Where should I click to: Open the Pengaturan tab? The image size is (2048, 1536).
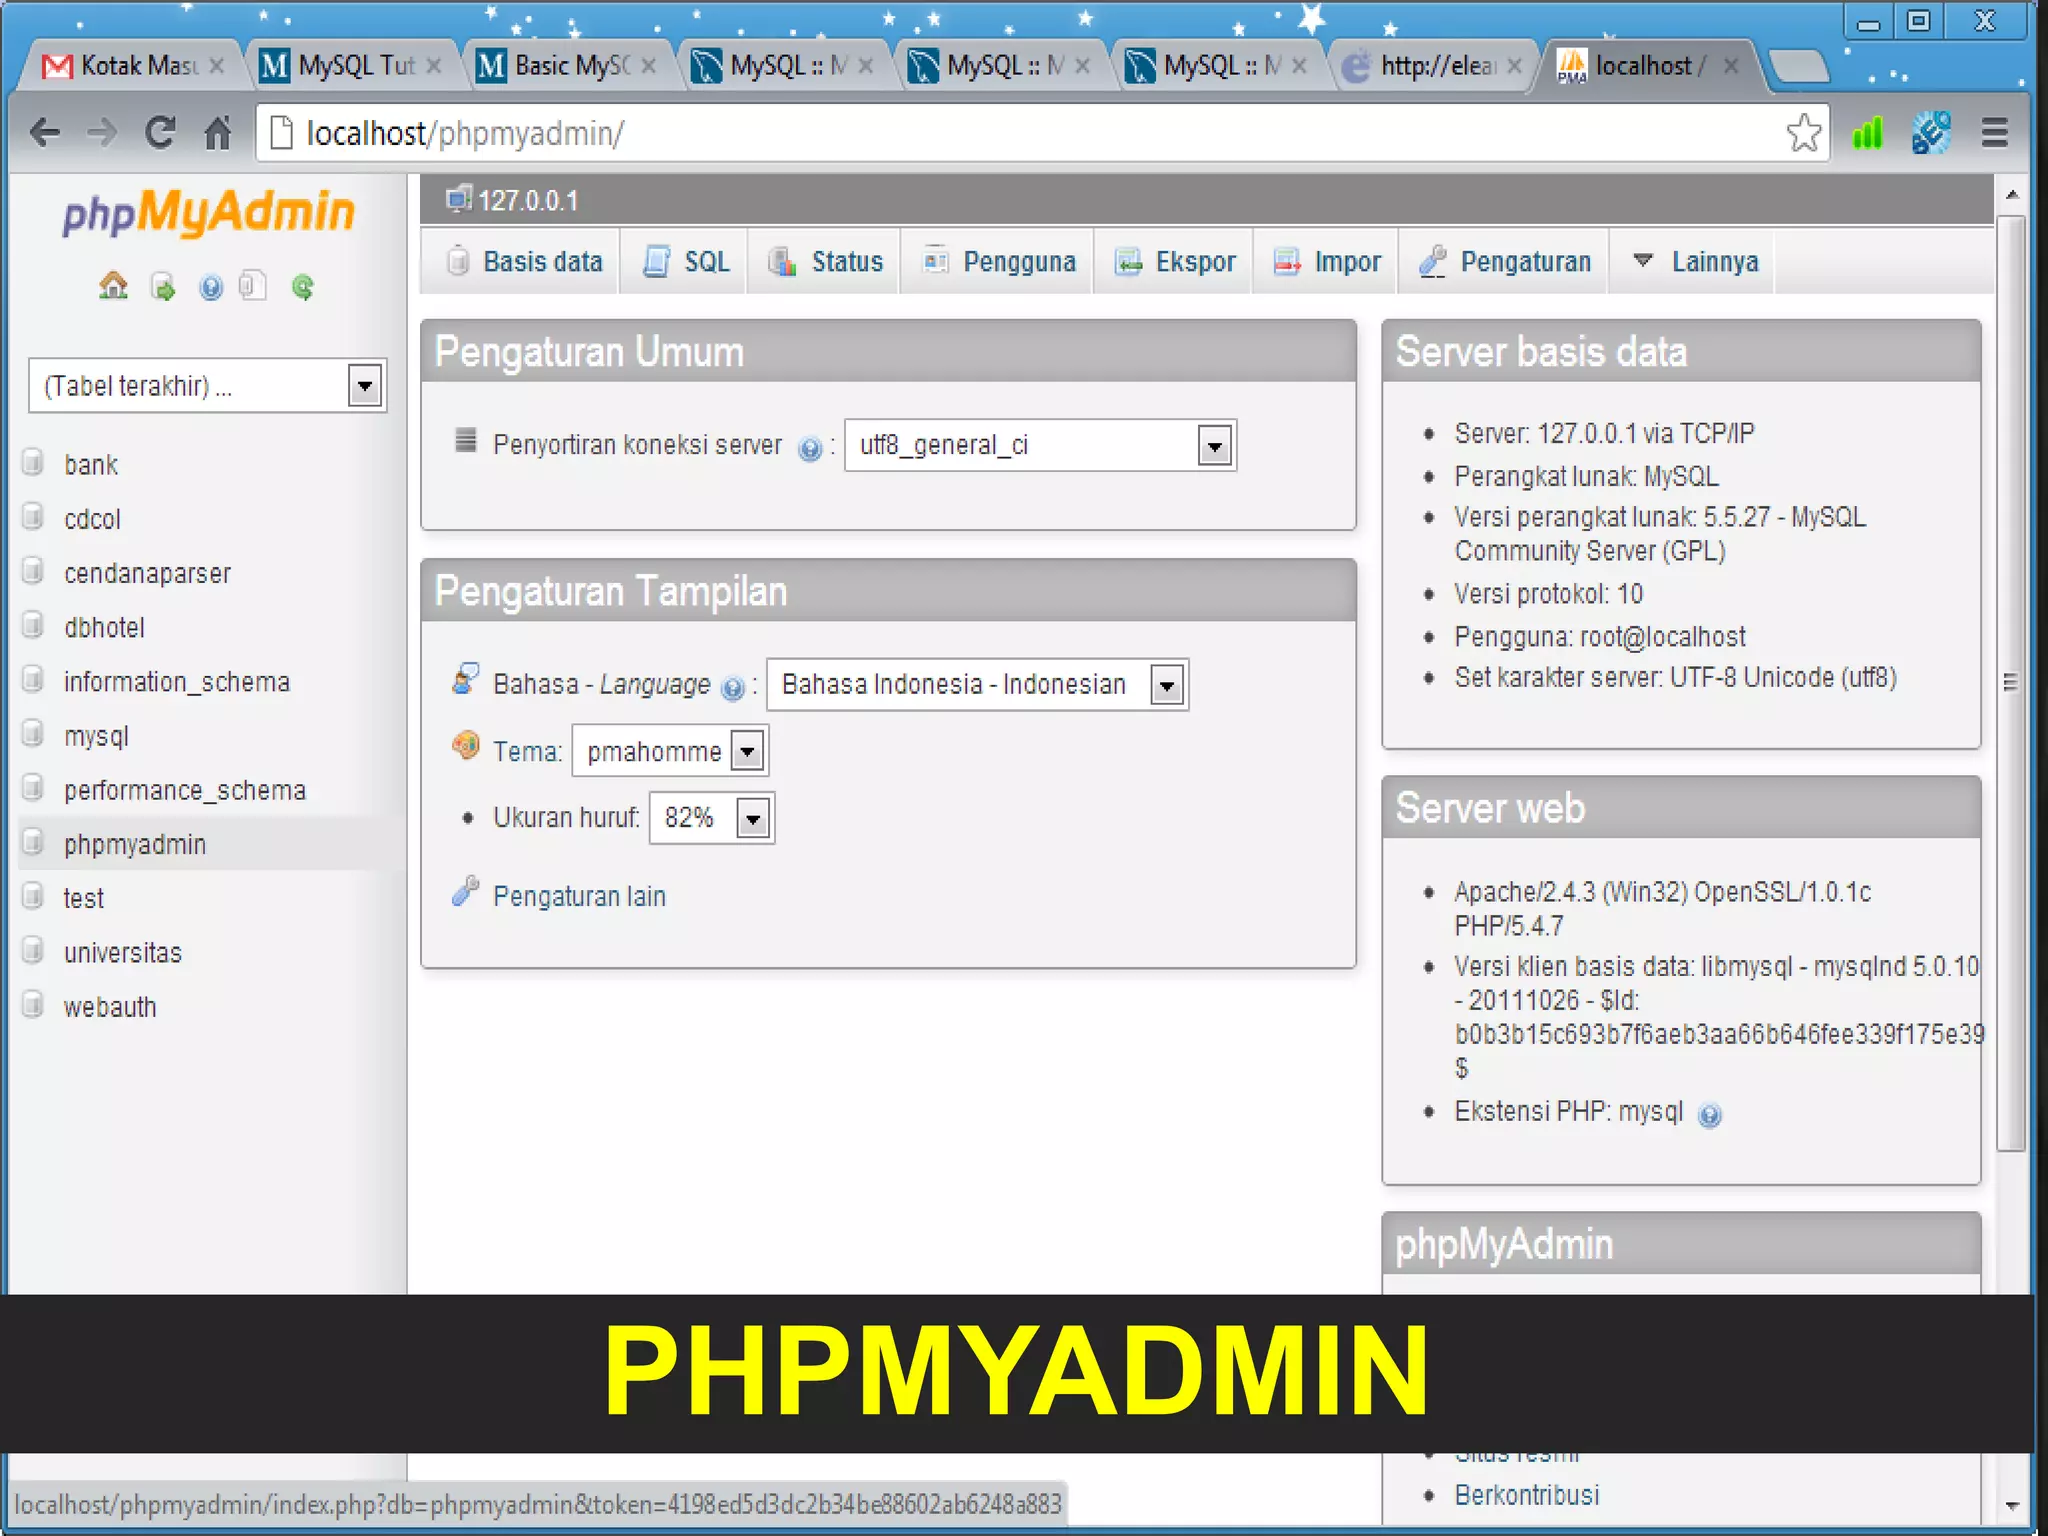[1505, 262]
